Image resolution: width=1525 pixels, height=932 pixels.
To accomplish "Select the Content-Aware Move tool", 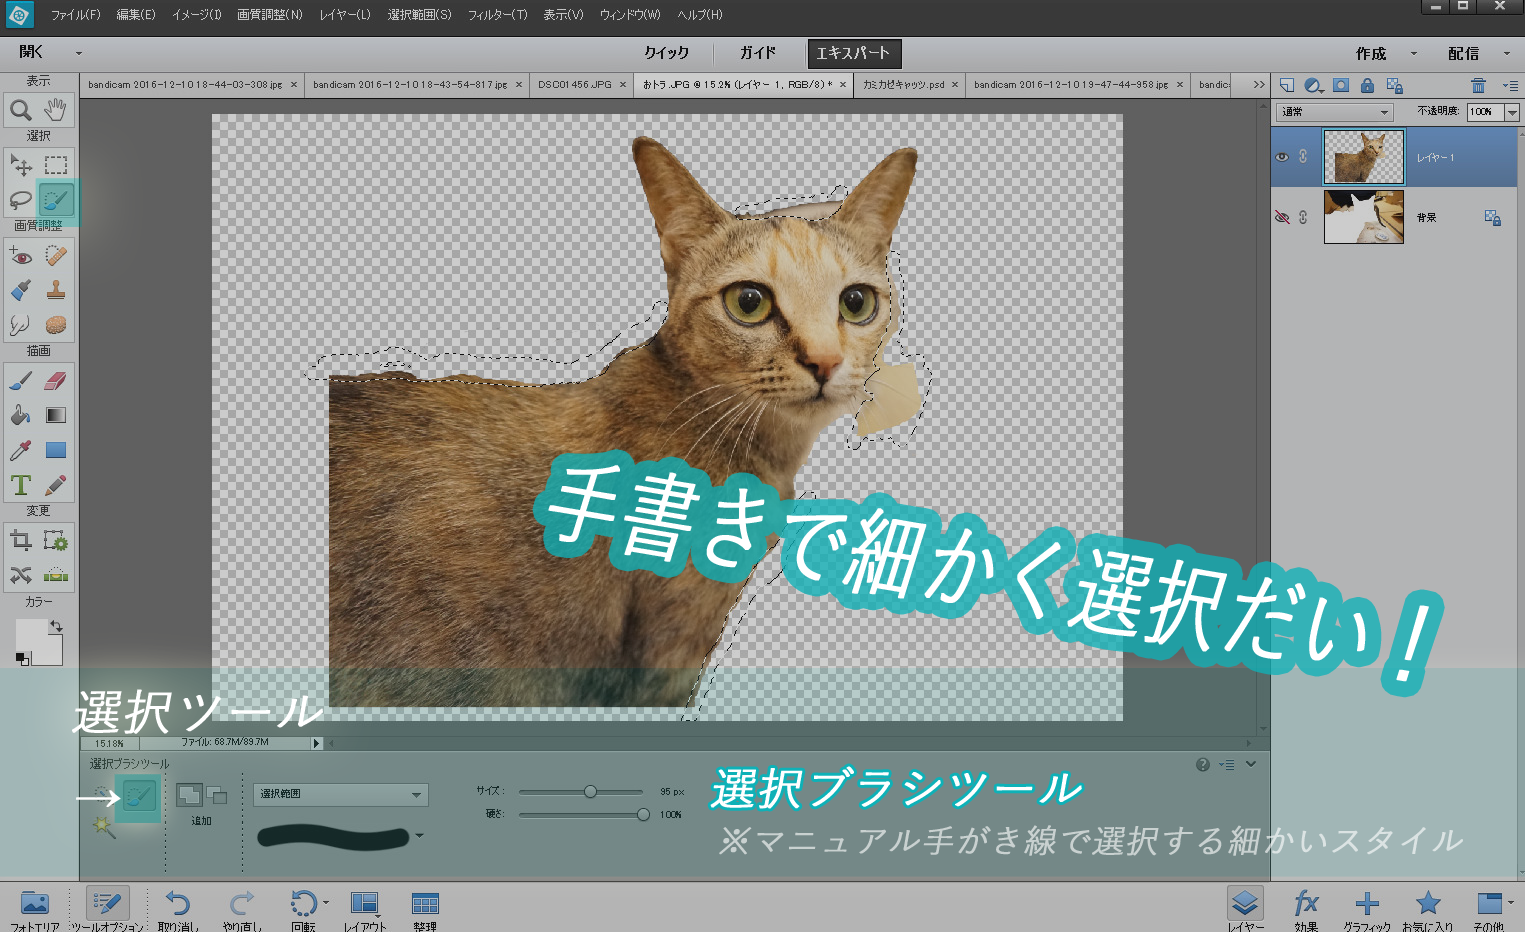I will [x=21, y=575].
